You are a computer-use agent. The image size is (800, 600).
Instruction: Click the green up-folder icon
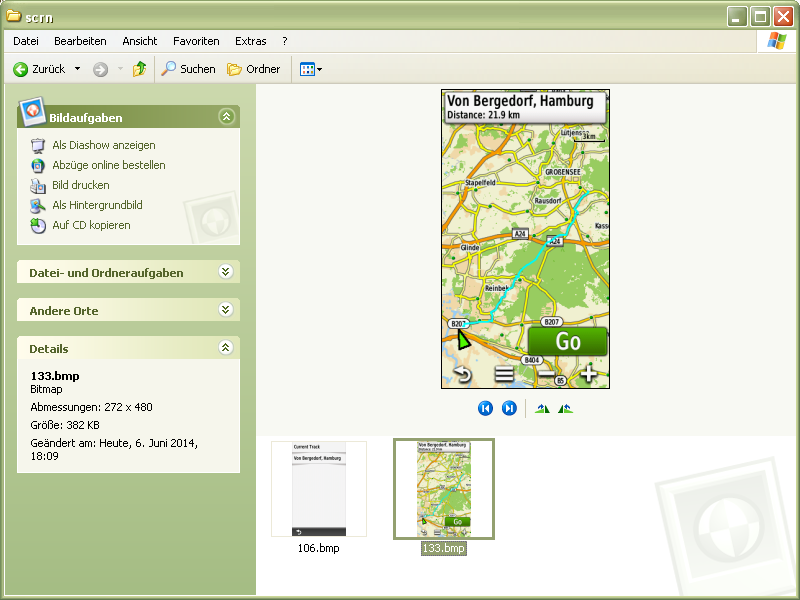[x=139, y=69]
